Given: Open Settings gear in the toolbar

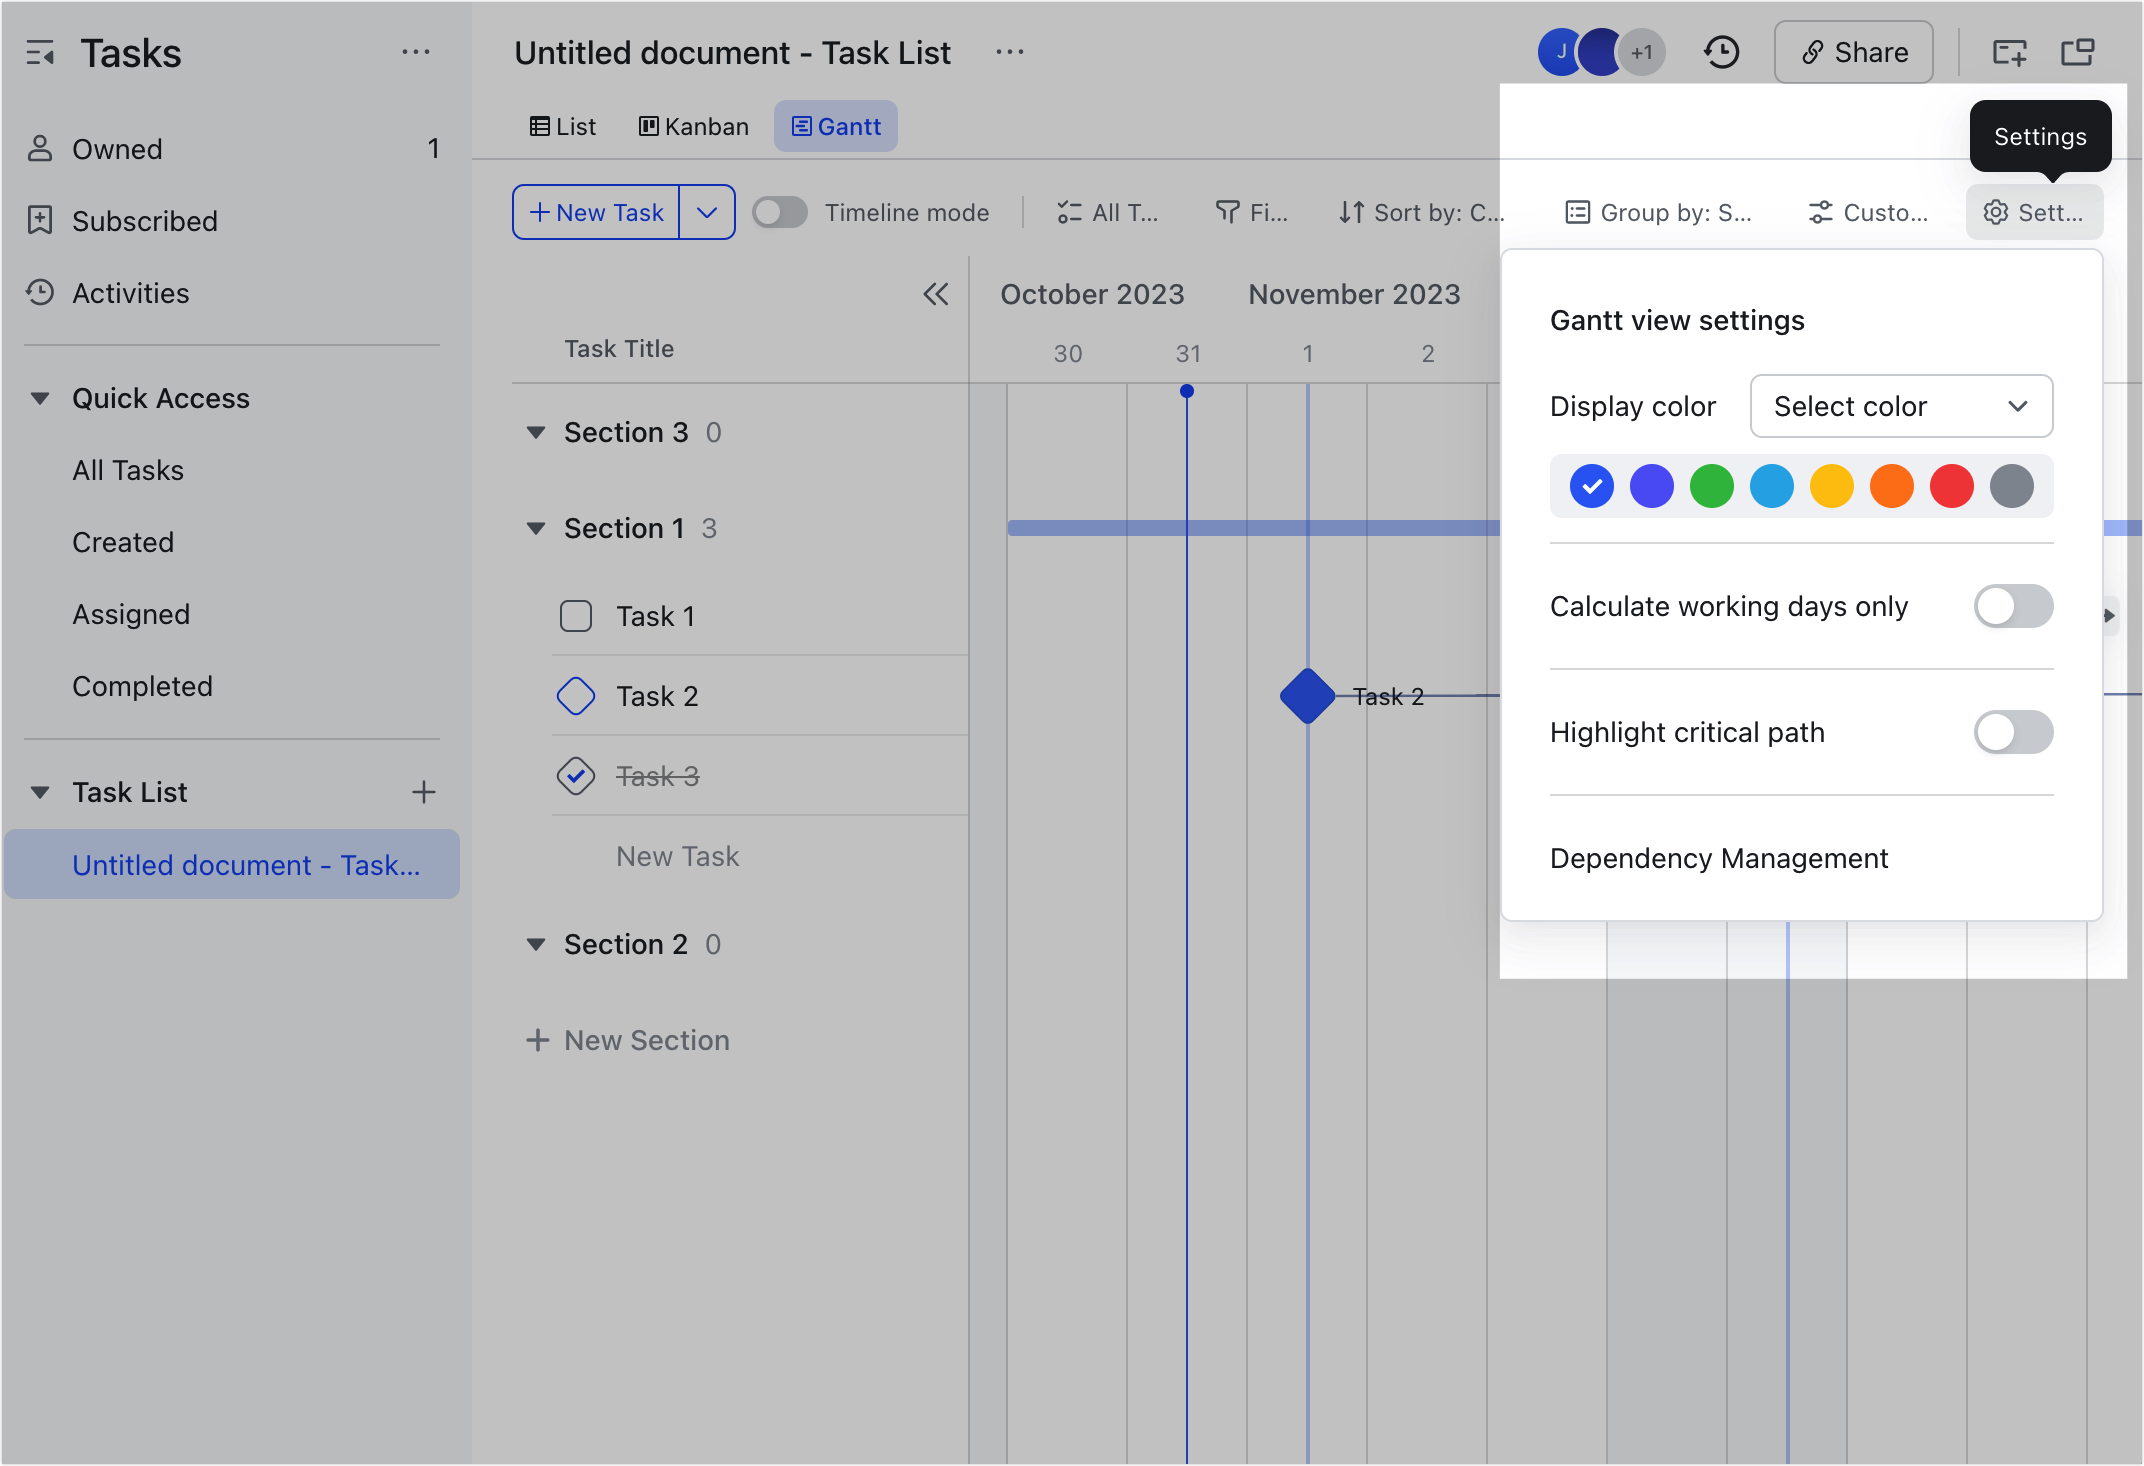Looking at the screenshot, I should point(2034,212).
